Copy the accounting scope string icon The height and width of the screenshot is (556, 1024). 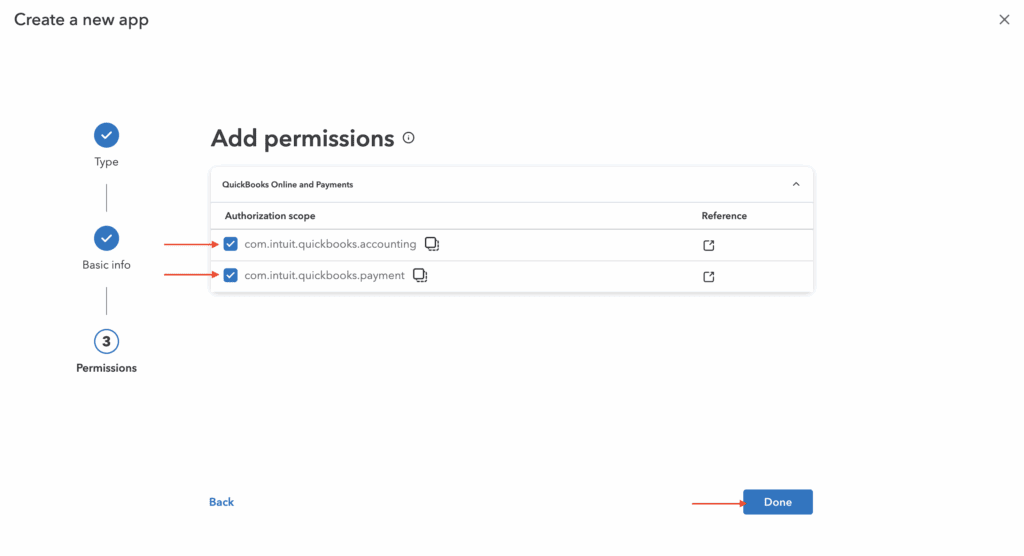coord(432,244)
